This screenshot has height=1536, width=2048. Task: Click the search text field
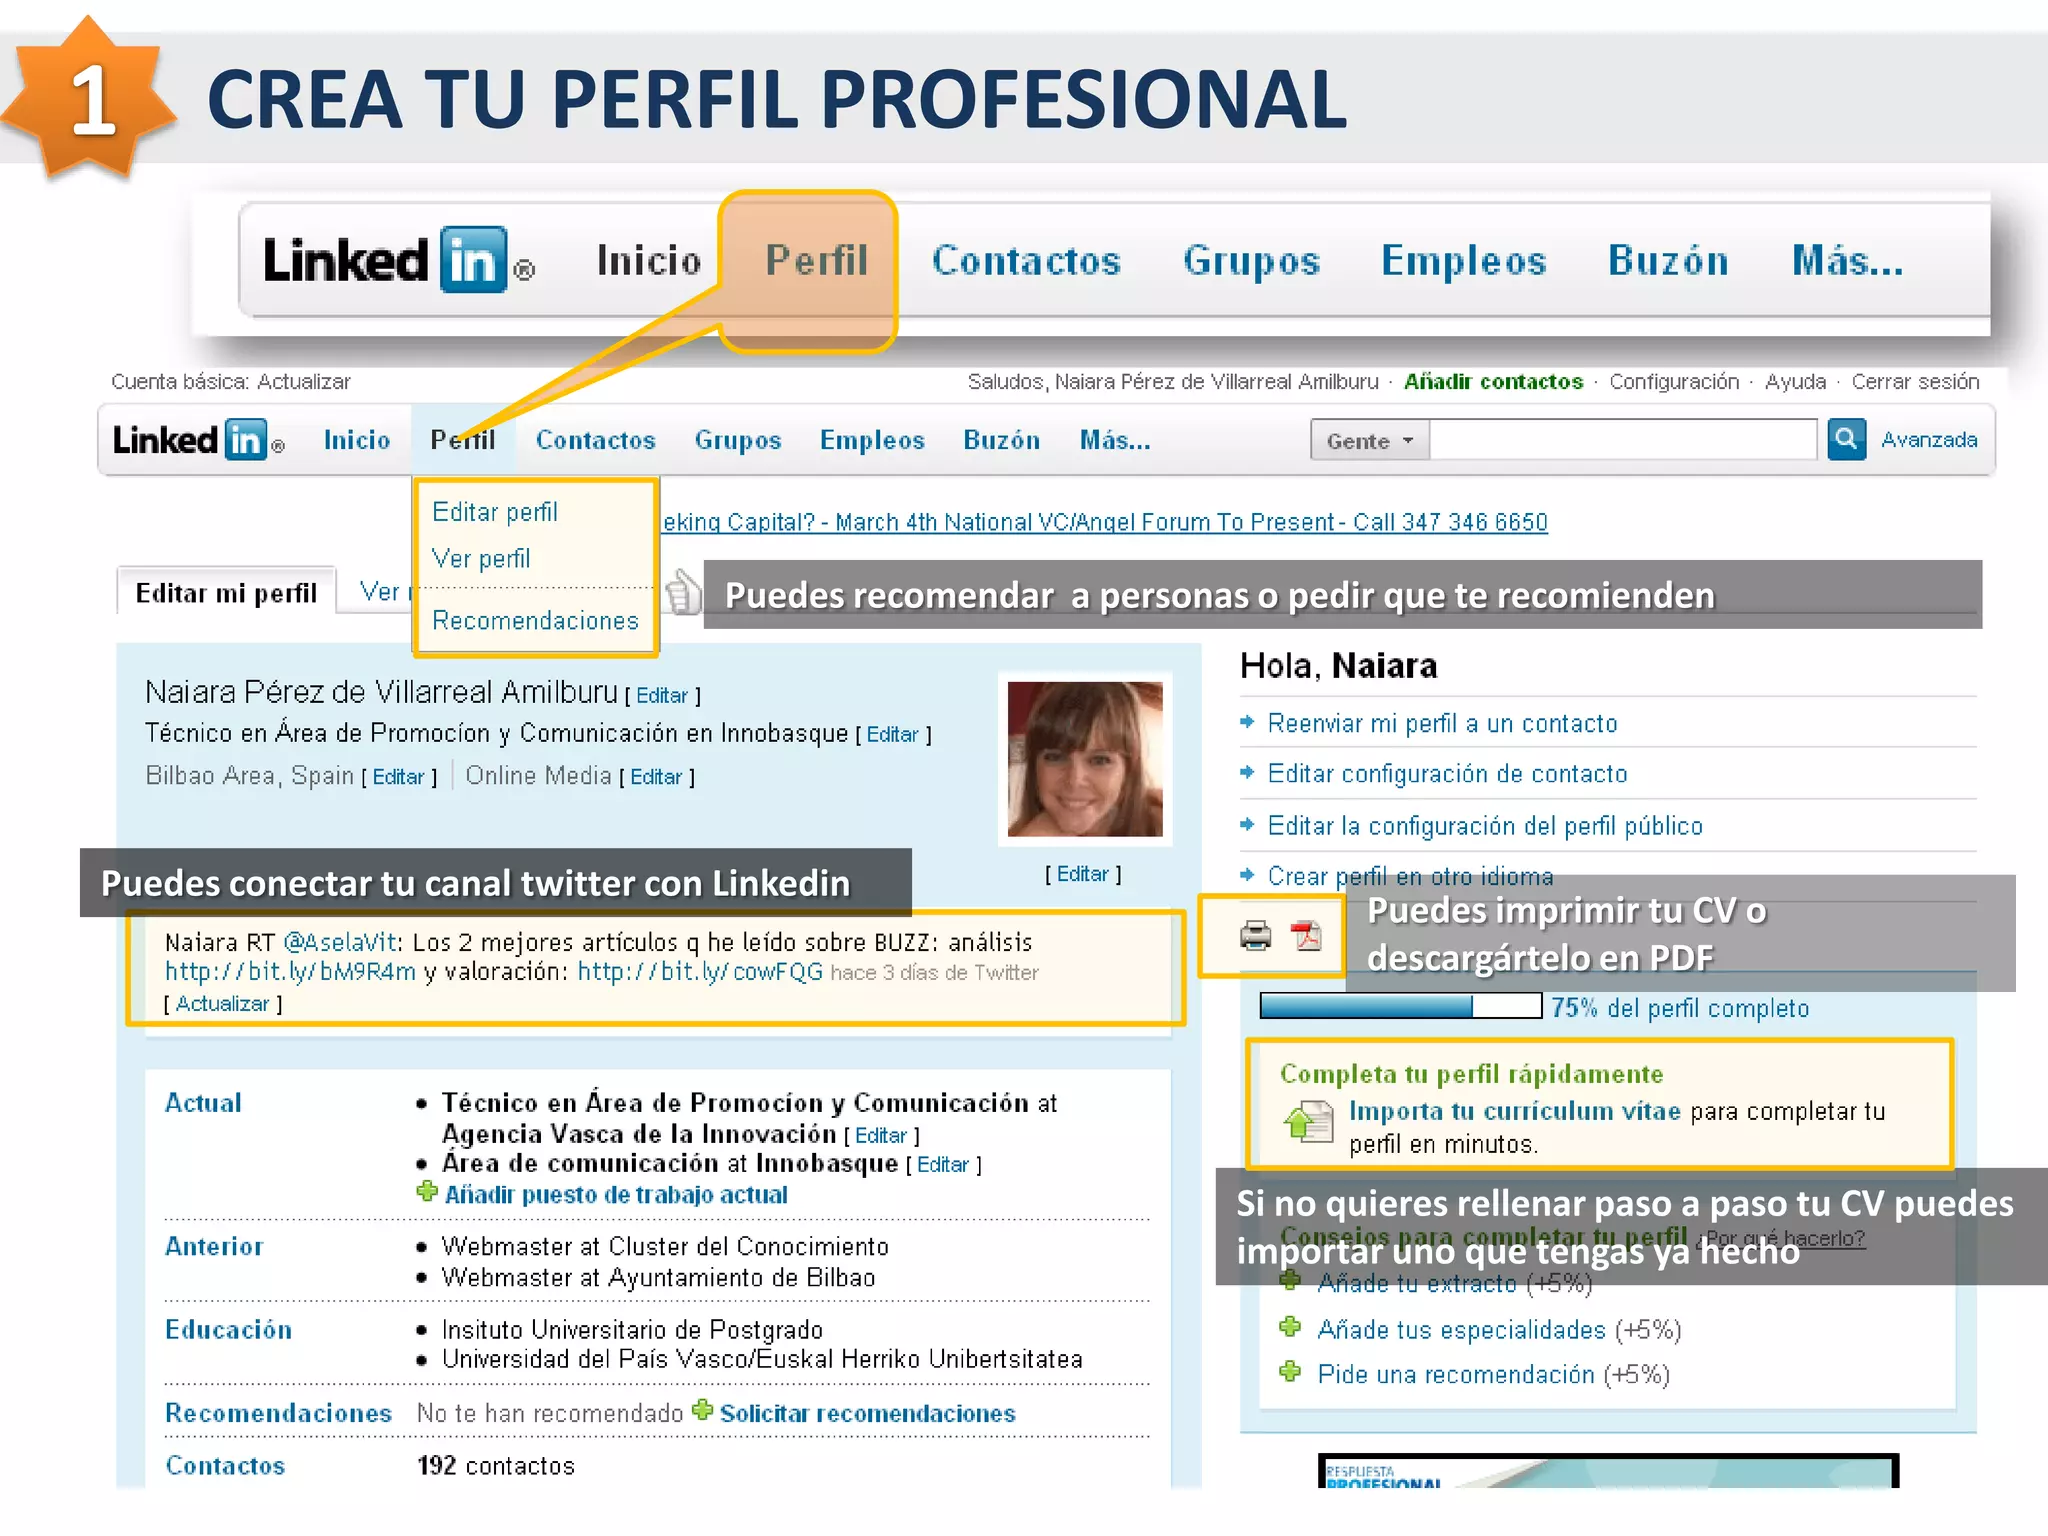pyautogui.click(x=1623, y=440)
